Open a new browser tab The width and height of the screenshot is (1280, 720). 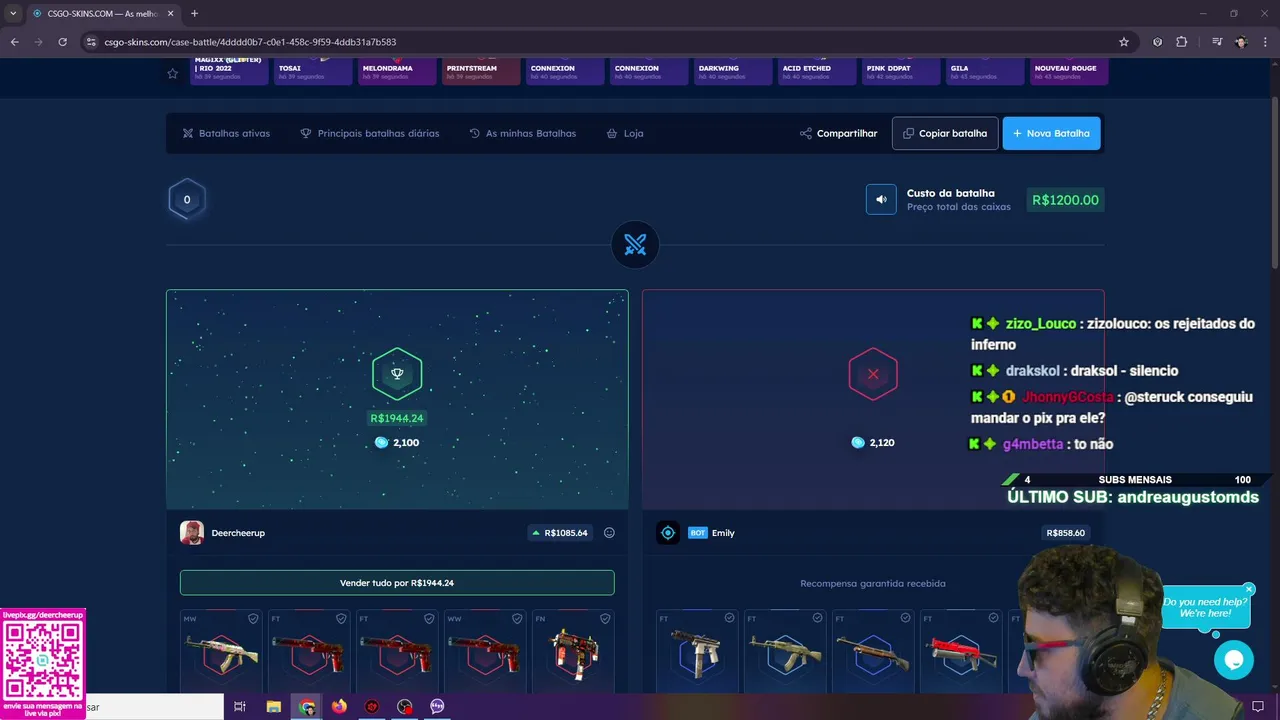pos(194,14)
